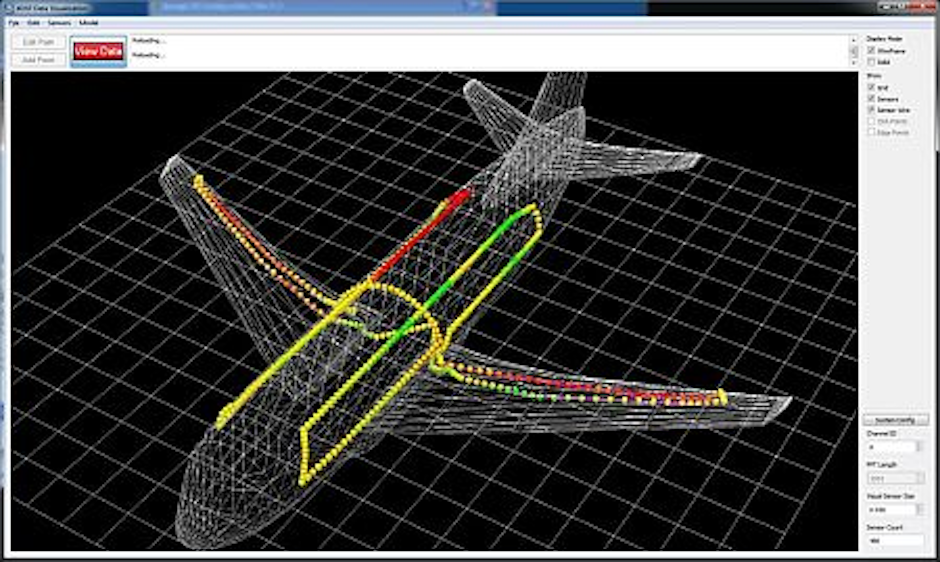Click the Add Point button
Screen dimensions: 940x562
point(38,60)
